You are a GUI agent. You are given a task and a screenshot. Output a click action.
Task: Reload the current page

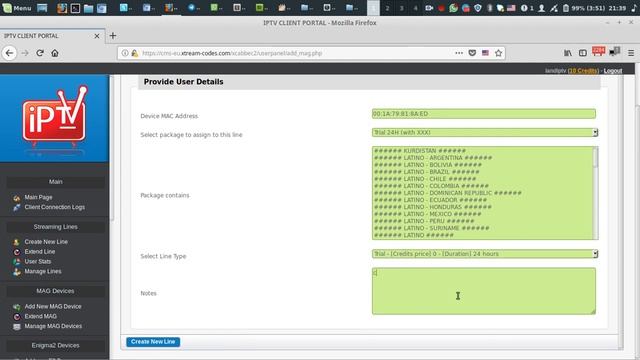tap(40, 53)
